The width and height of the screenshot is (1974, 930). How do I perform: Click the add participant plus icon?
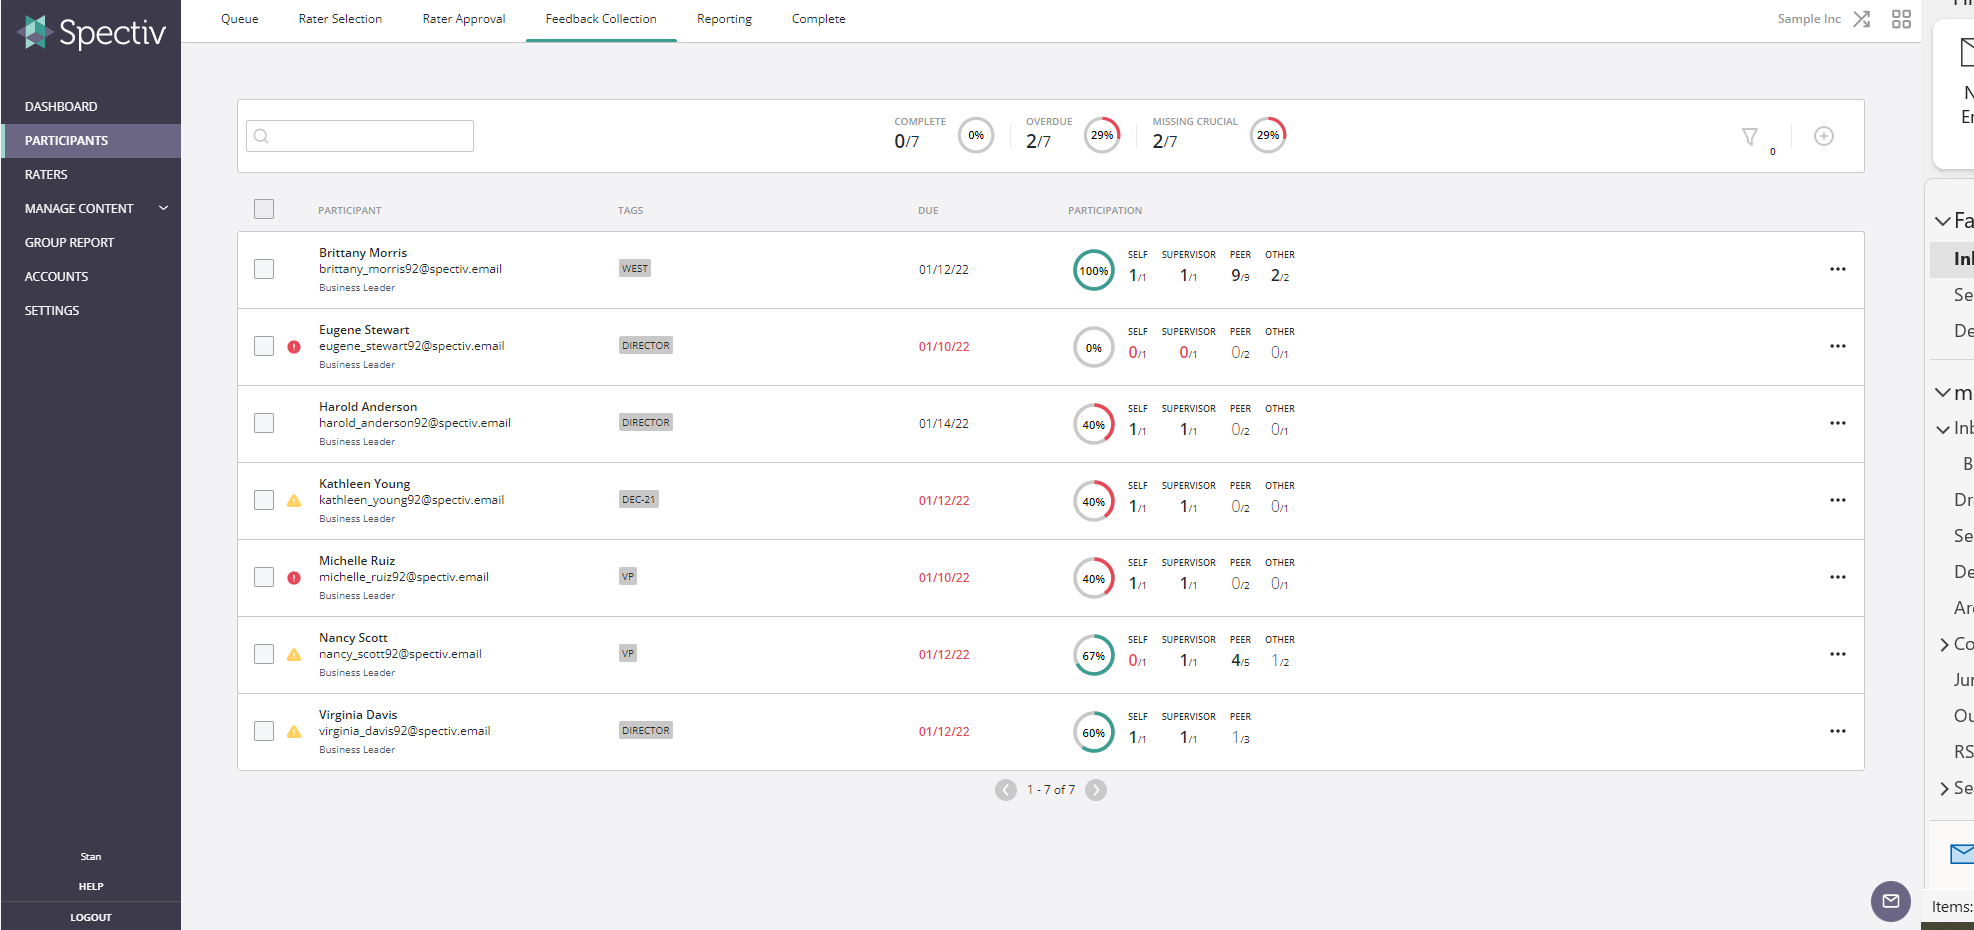[1824, 136]
